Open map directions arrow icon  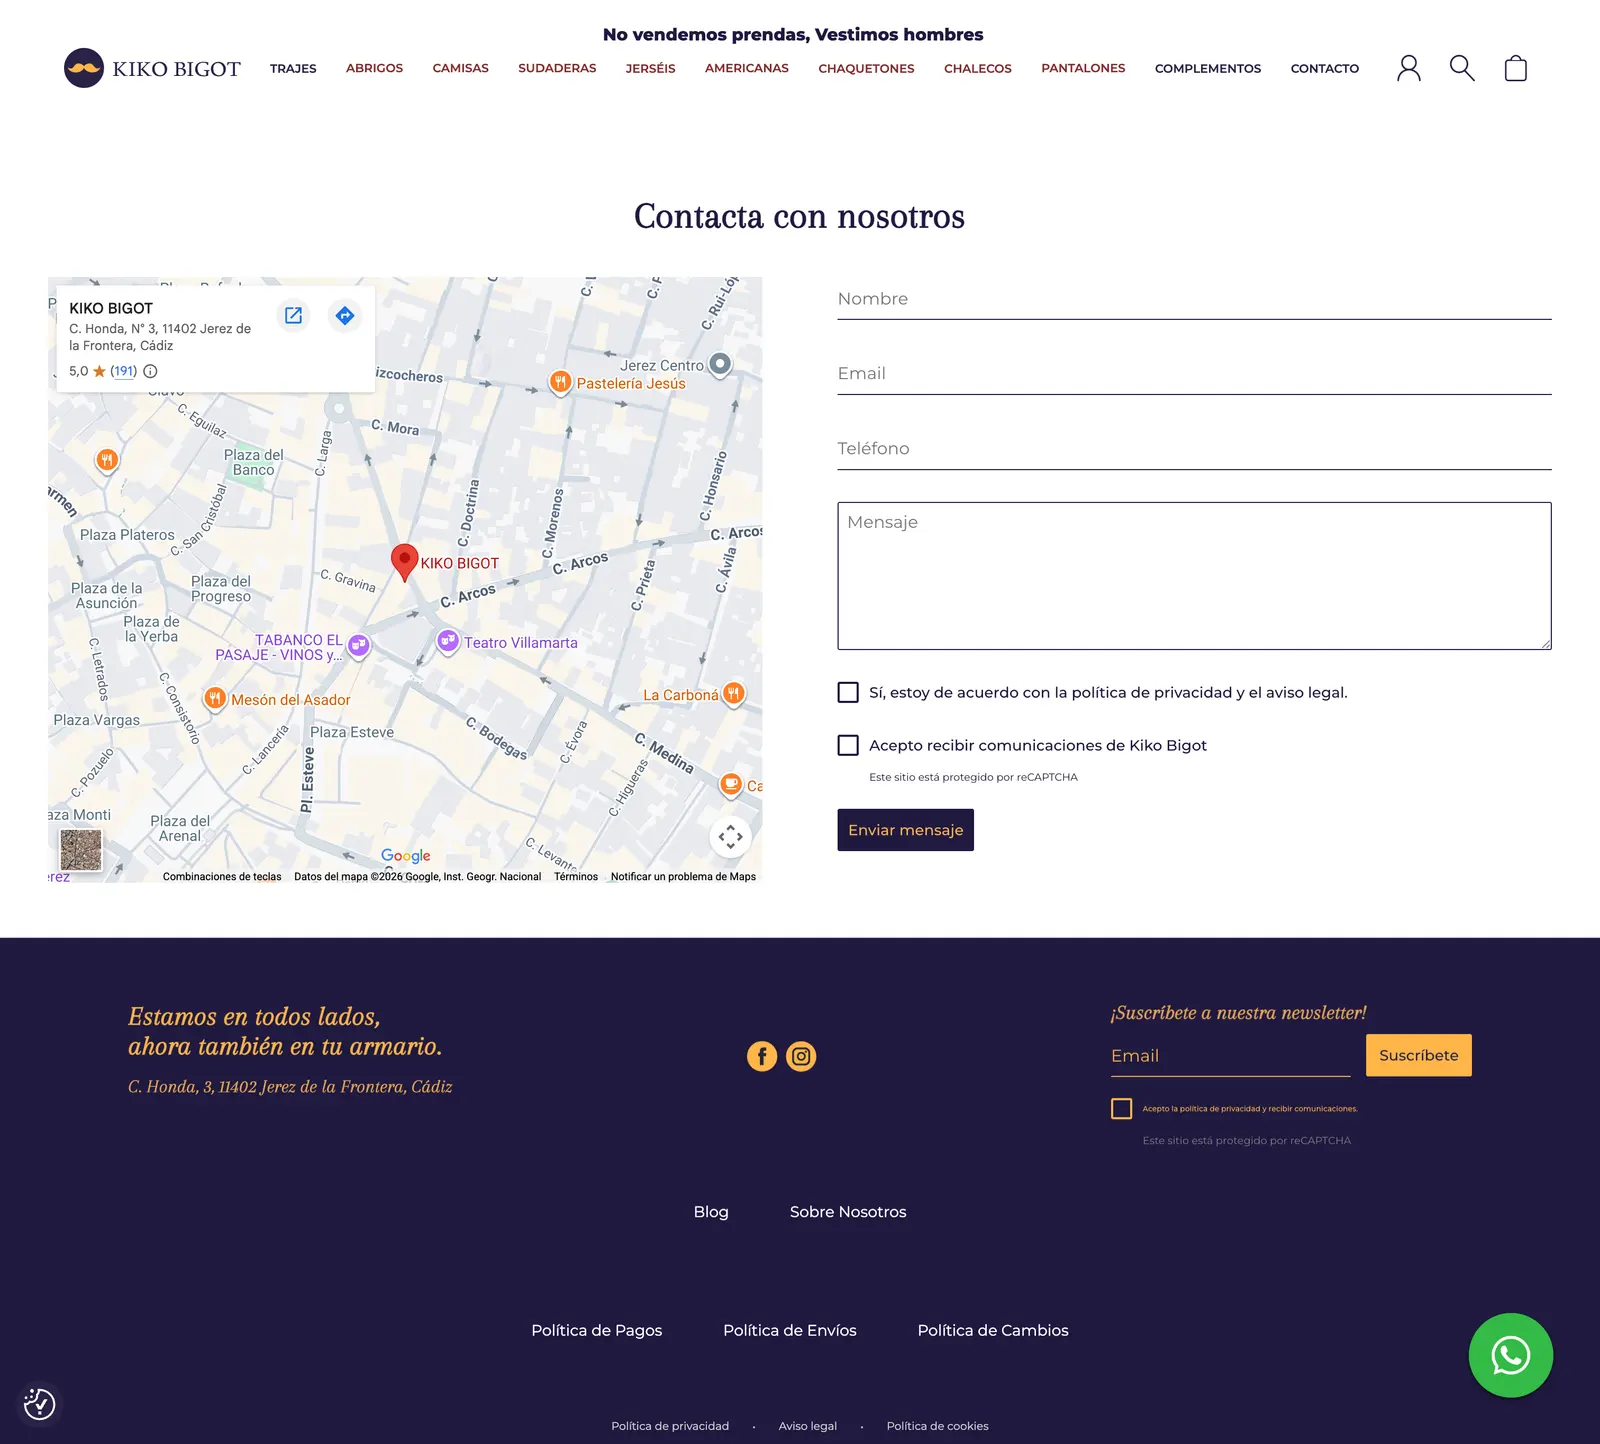[345, 316]
